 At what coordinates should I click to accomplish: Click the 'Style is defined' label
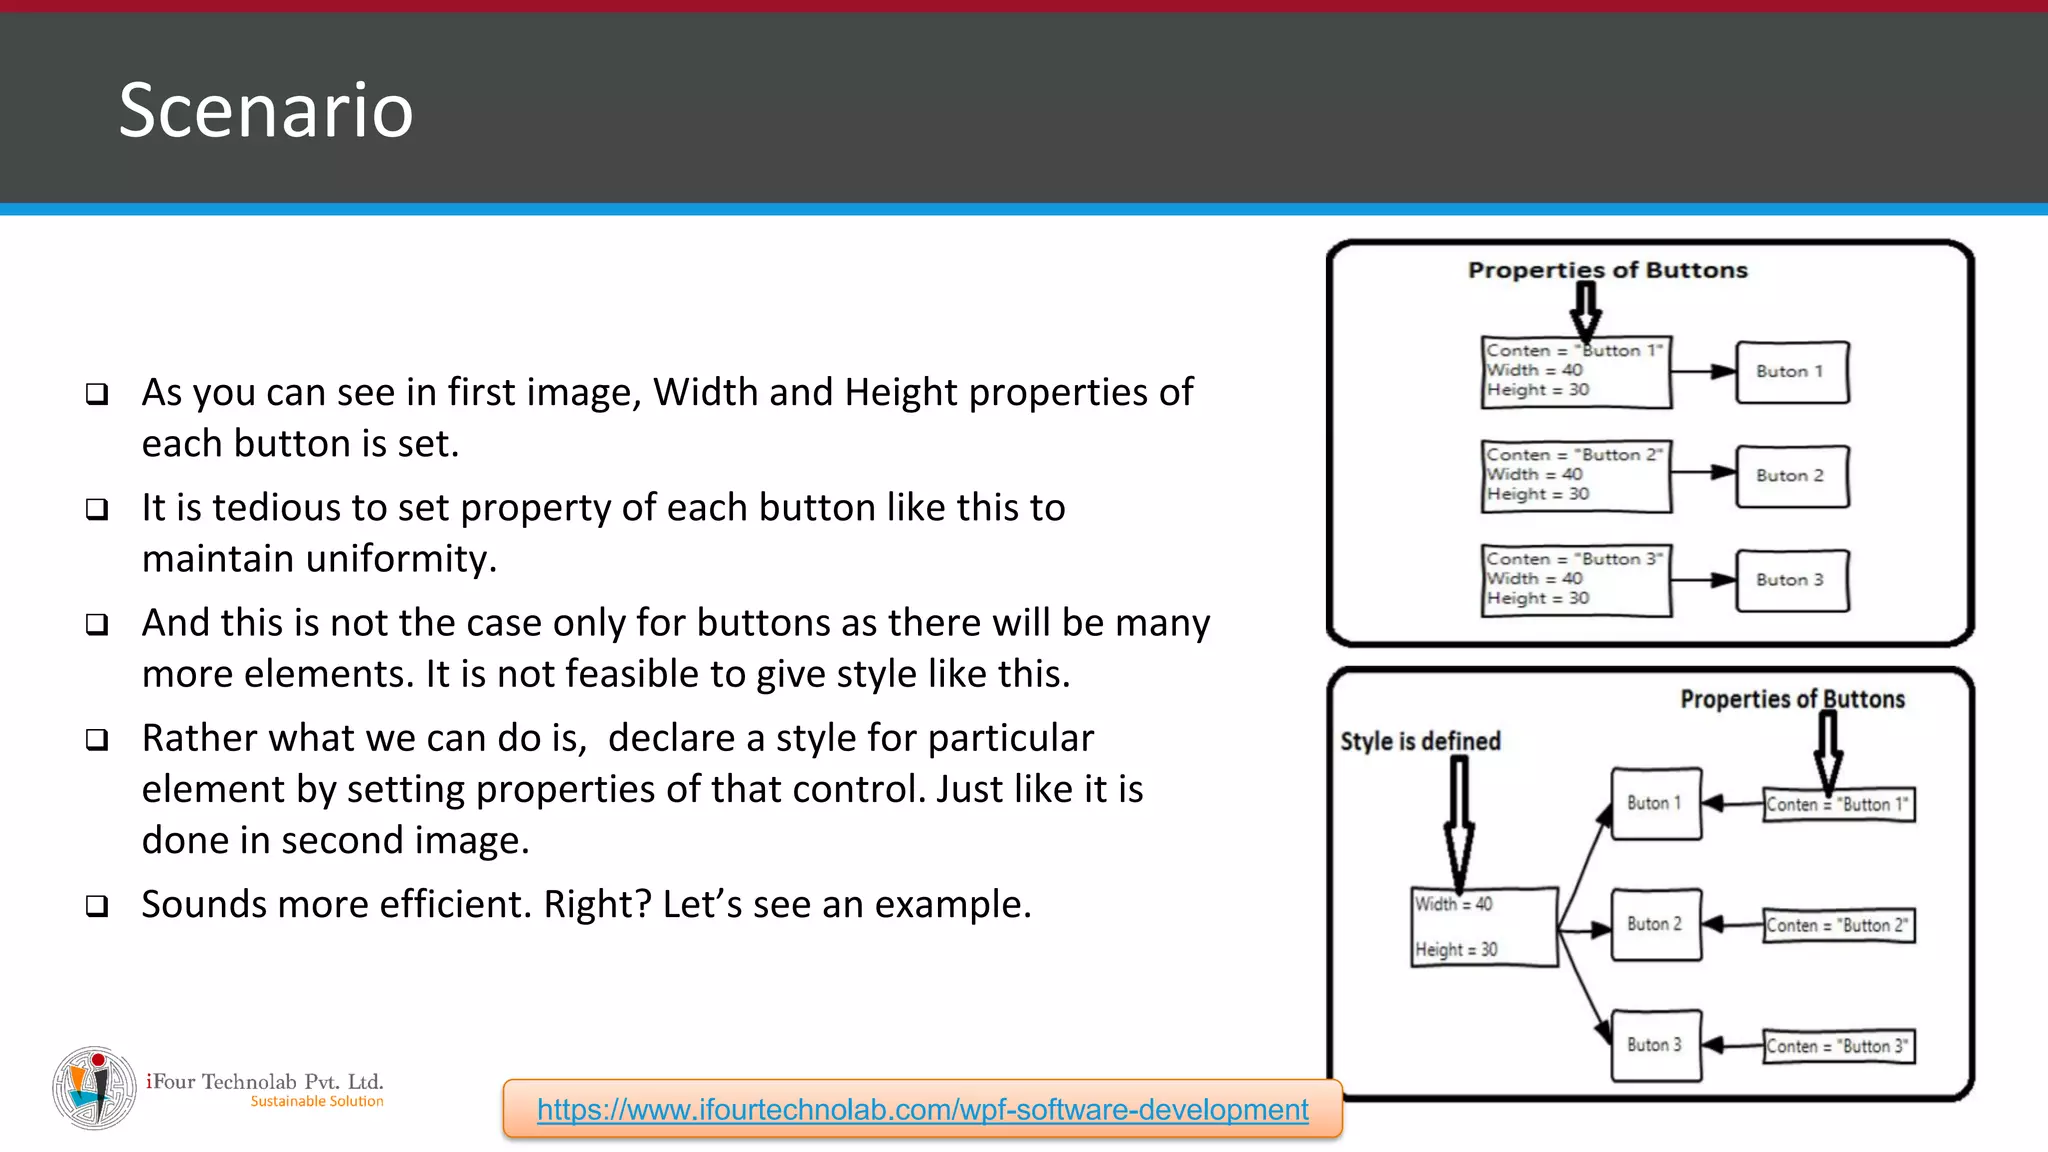1420,741
